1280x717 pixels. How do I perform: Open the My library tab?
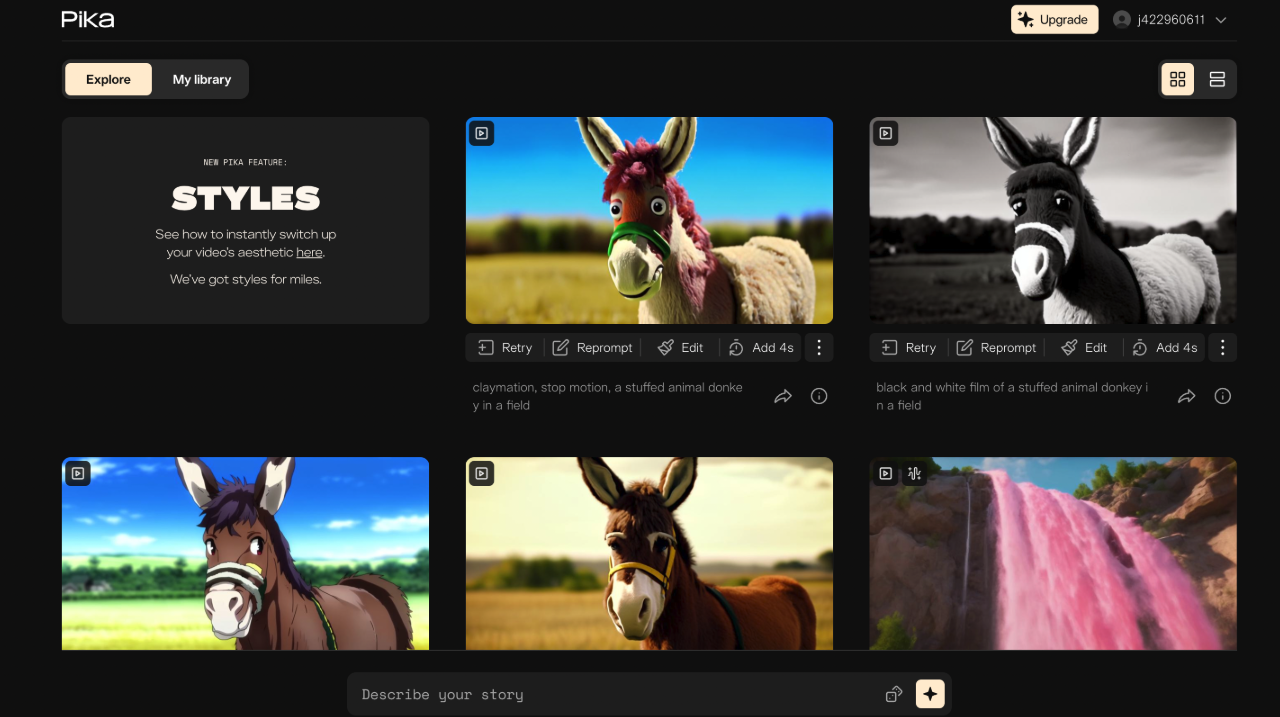(x=201, y=79)
